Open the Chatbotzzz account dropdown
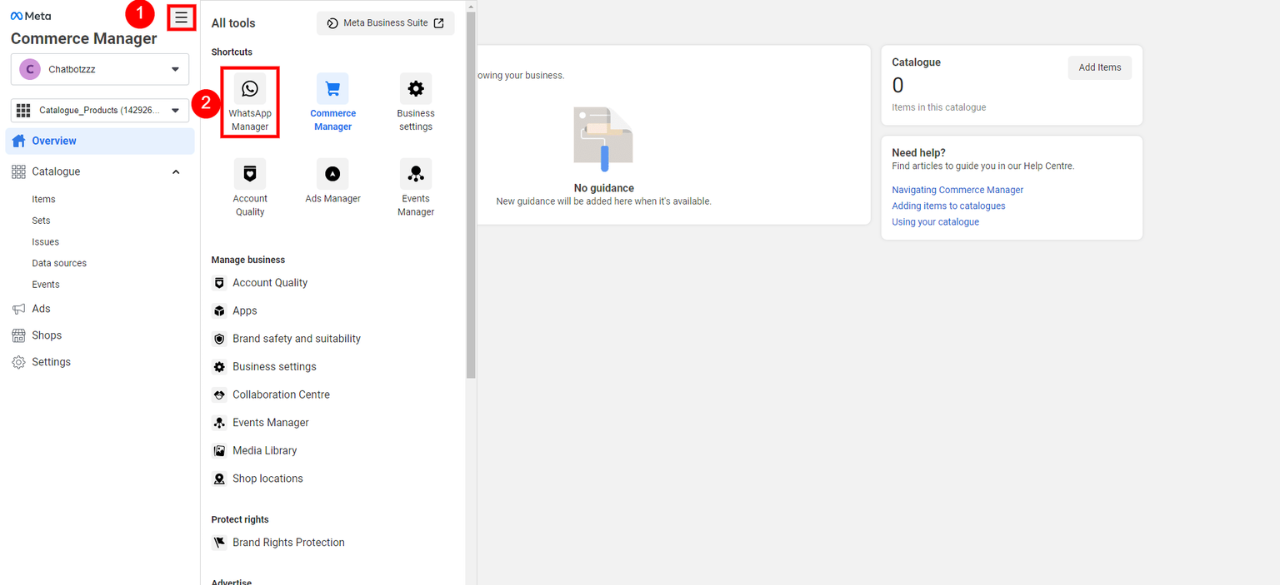The width and height of the screenshot is (1280, 585). click(x=100, y=69)
